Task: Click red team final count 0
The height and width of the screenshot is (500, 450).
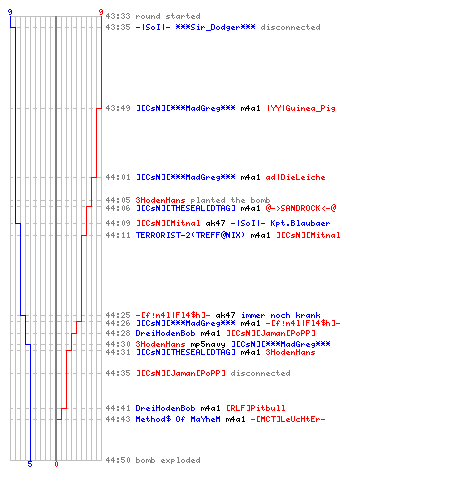Action: (56, 464)
